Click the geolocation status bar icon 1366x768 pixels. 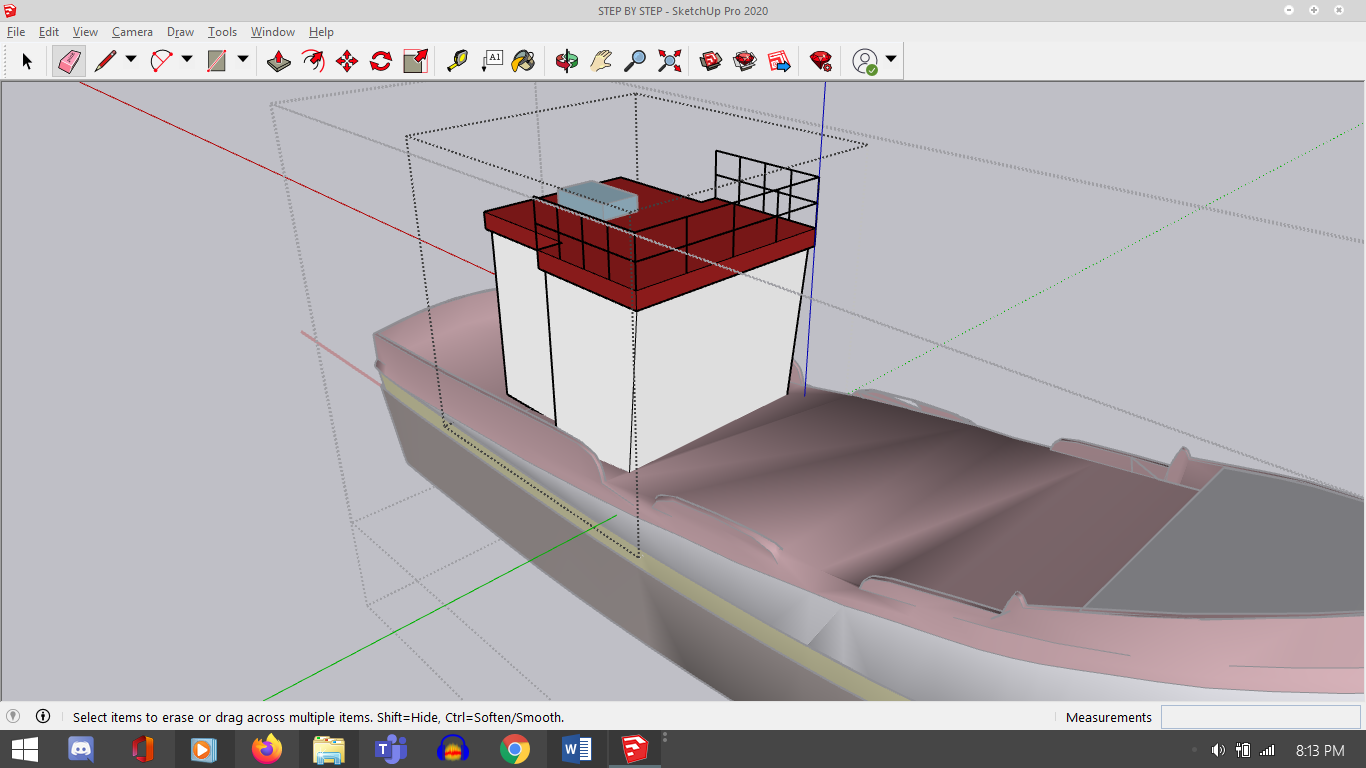click(13, 716)
